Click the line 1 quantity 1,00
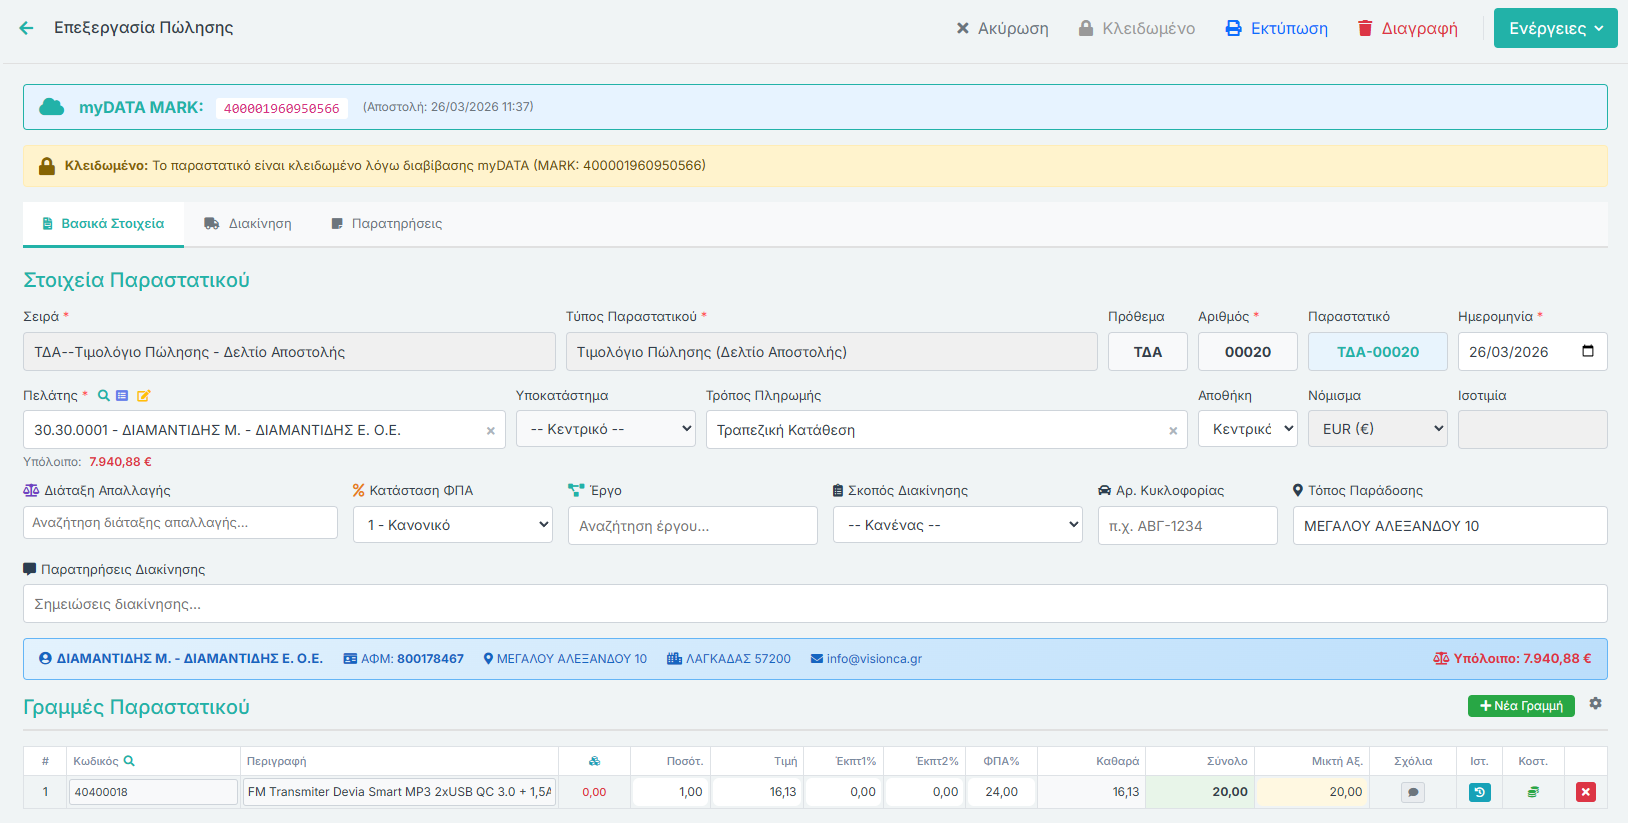This screenshot has height=823, width=1628. point(669,792)
